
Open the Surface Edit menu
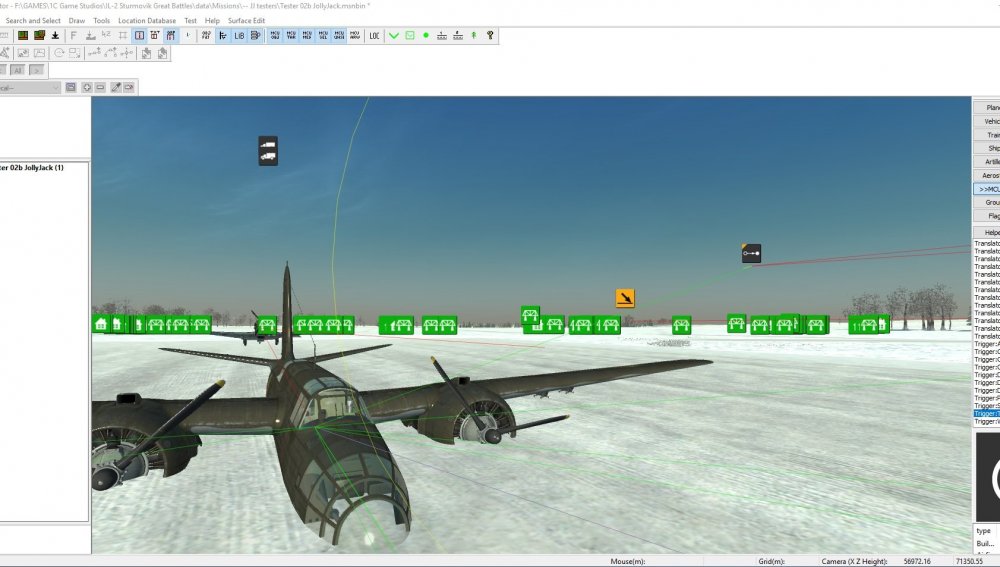coord(246,20)
